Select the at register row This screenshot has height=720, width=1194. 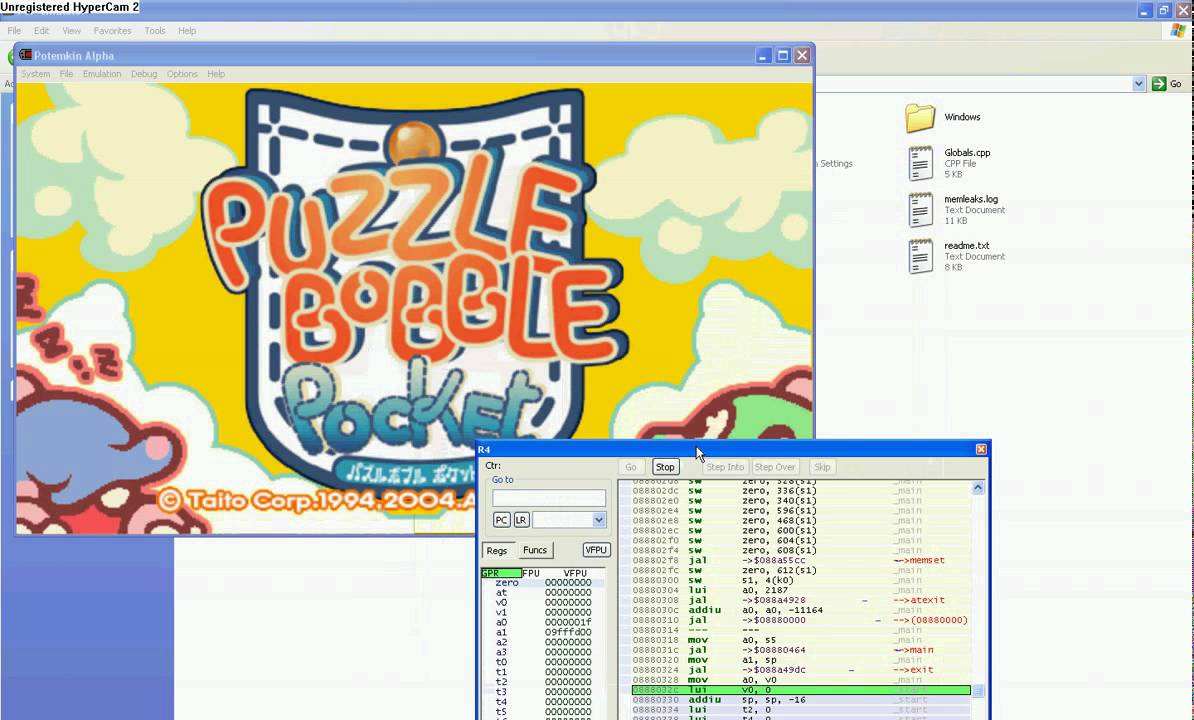pos(544,592)
